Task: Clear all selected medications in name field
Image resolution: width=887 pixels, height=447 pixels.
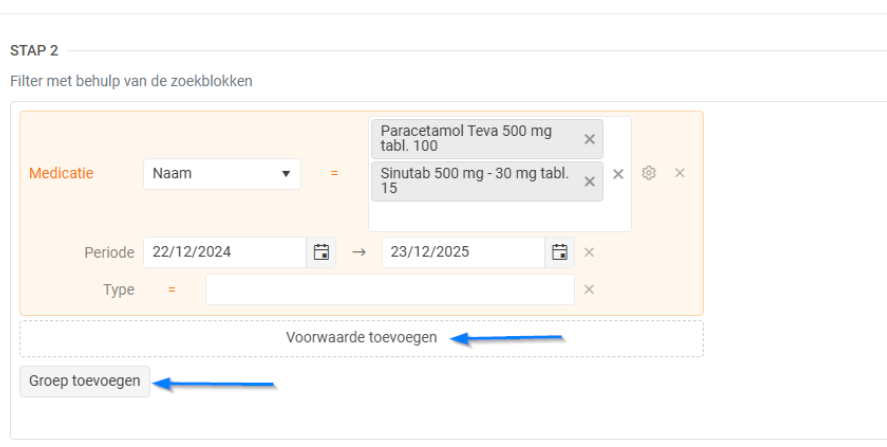Action: pyautogui.click(x=618, y=174)
